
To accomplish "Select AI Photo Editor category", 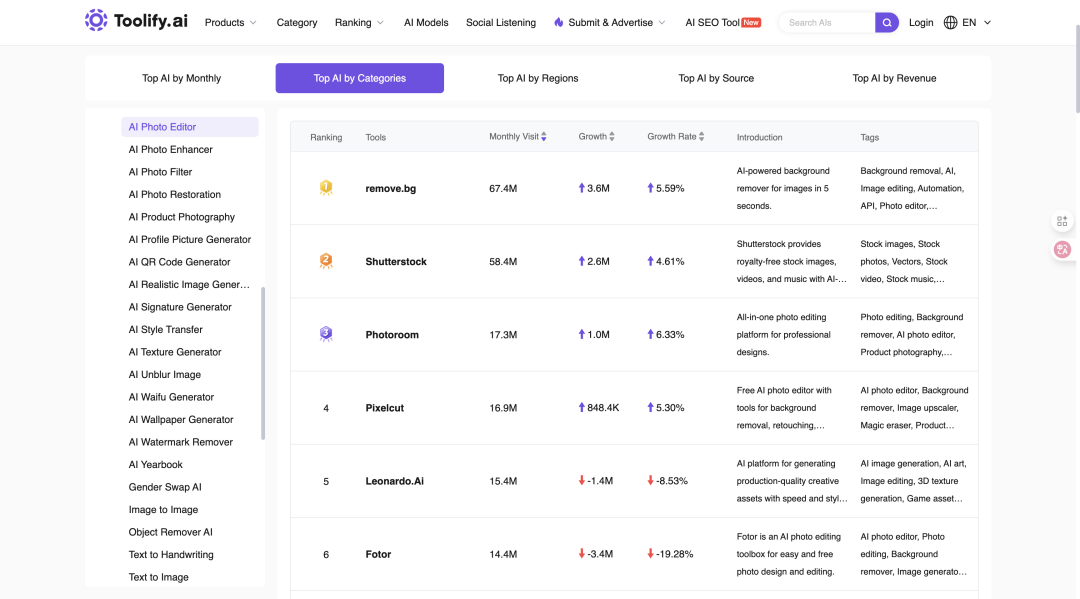I will [190, 127].
